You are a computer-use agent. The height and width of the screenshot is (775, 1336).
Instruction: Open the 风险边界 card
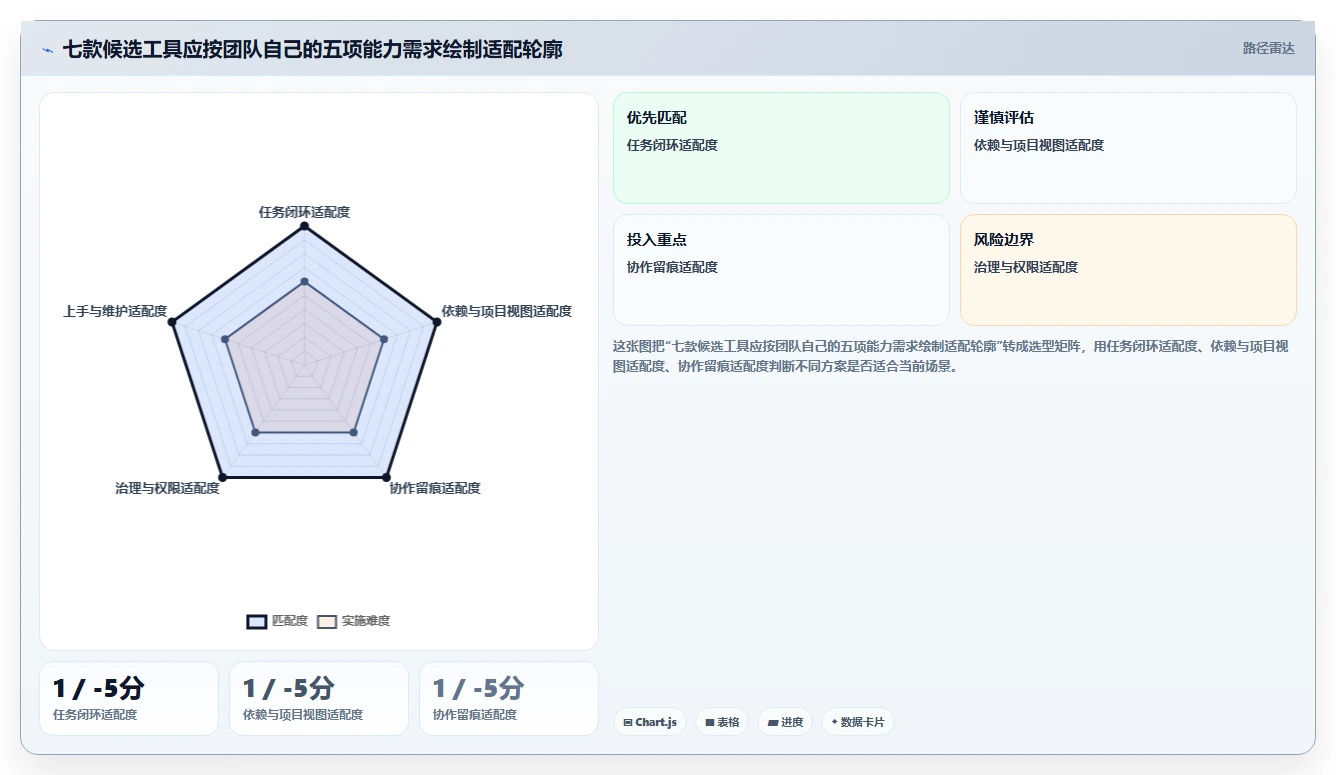[1128, 270]
